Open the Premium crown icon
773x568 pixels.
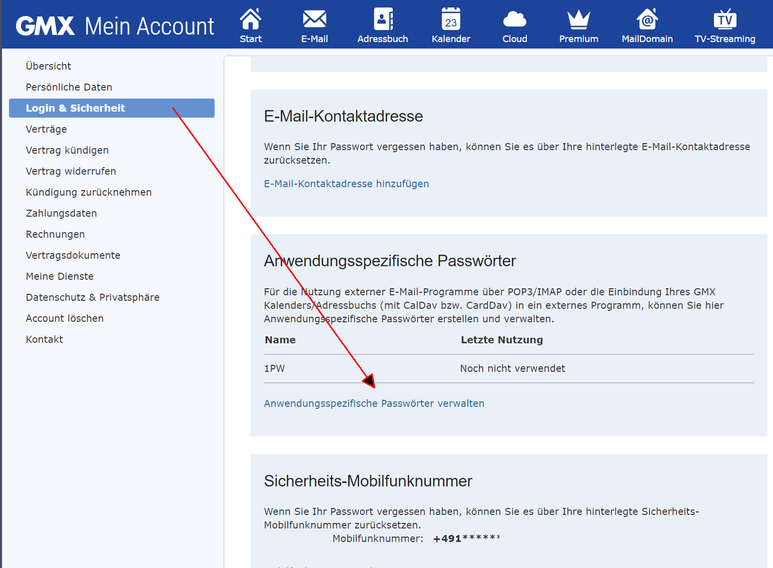point(579,20)
